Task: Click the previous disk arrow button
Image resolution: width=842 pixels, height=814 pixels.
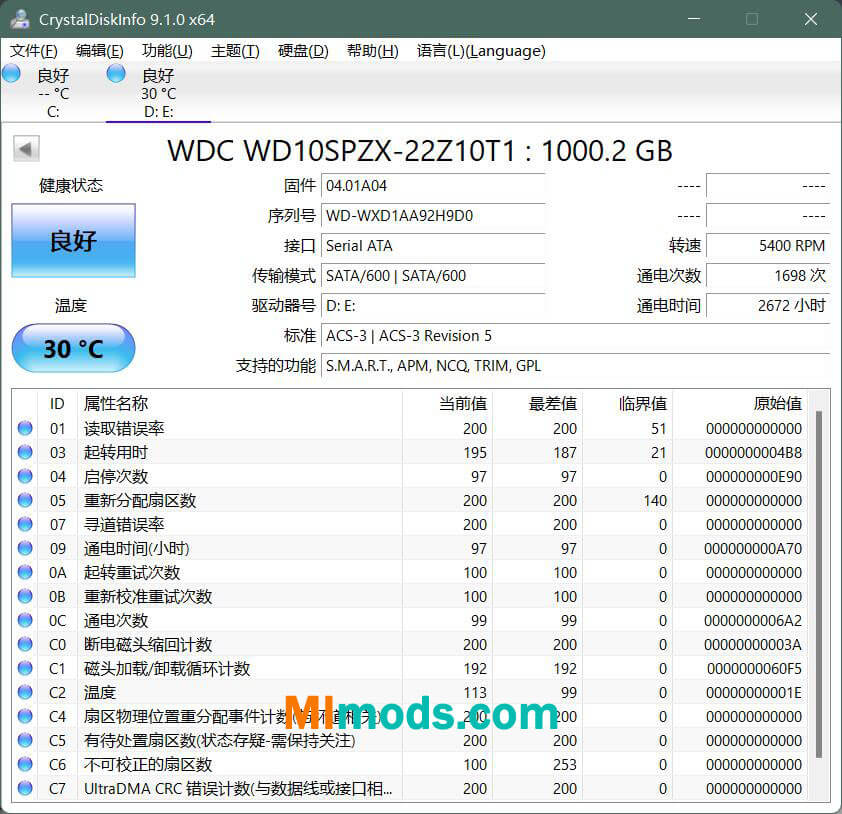Action: [26, 149]
